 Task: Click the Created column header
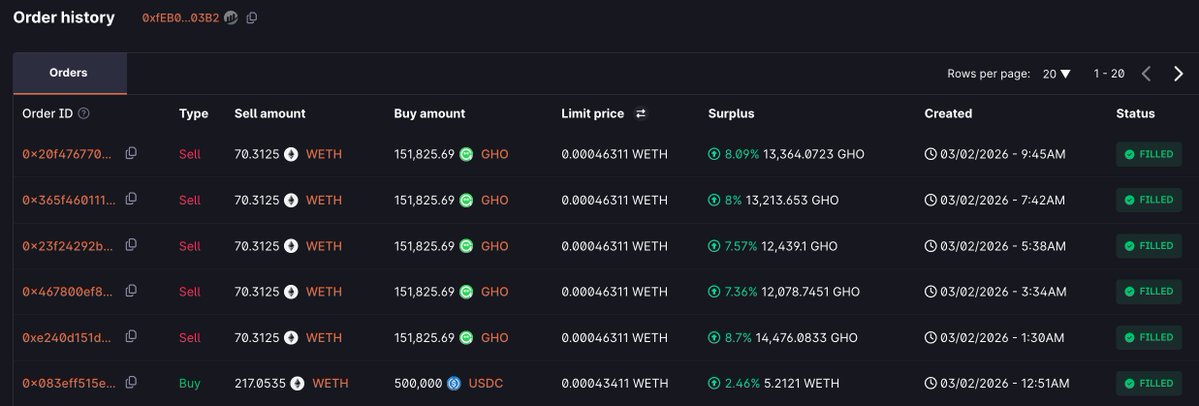point(948,114)
